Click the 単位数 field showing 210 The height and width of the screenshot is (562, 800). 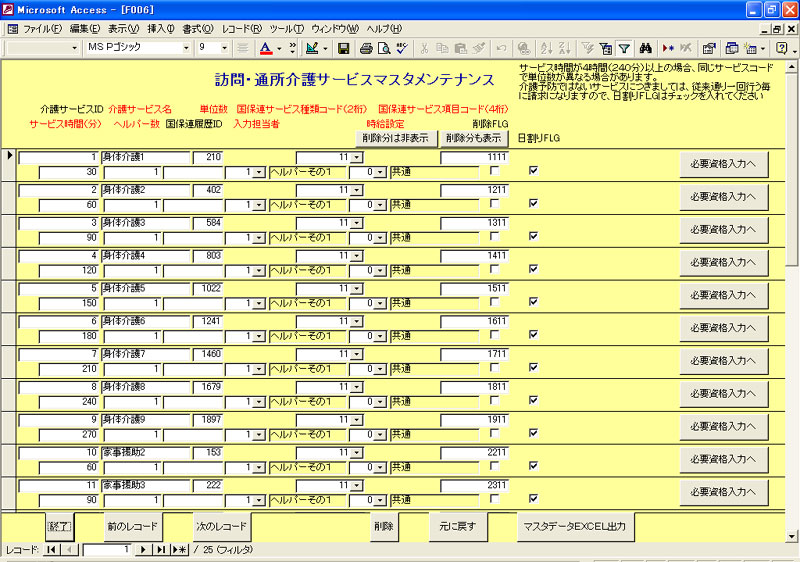(208, 158)
